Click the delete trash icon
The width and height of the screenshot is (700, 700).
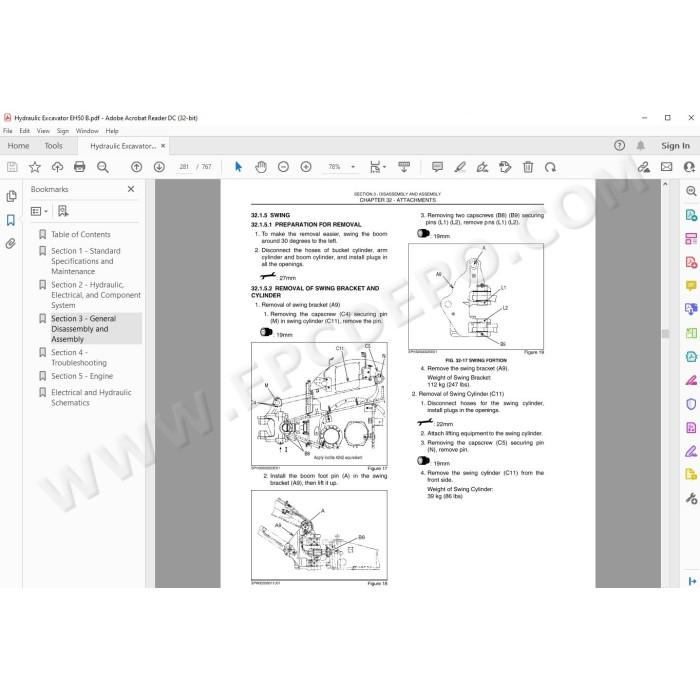point(528,167)
